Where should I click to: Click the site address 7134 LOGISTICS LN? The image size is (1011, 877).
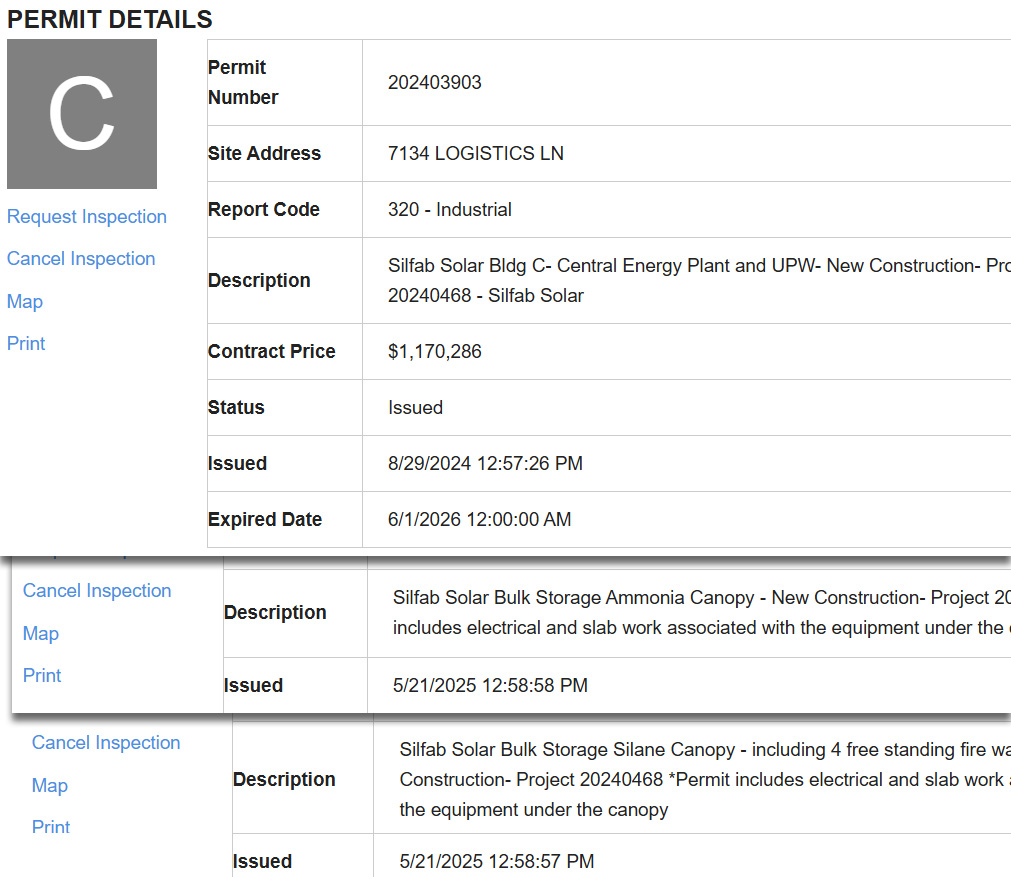point(476,154)
